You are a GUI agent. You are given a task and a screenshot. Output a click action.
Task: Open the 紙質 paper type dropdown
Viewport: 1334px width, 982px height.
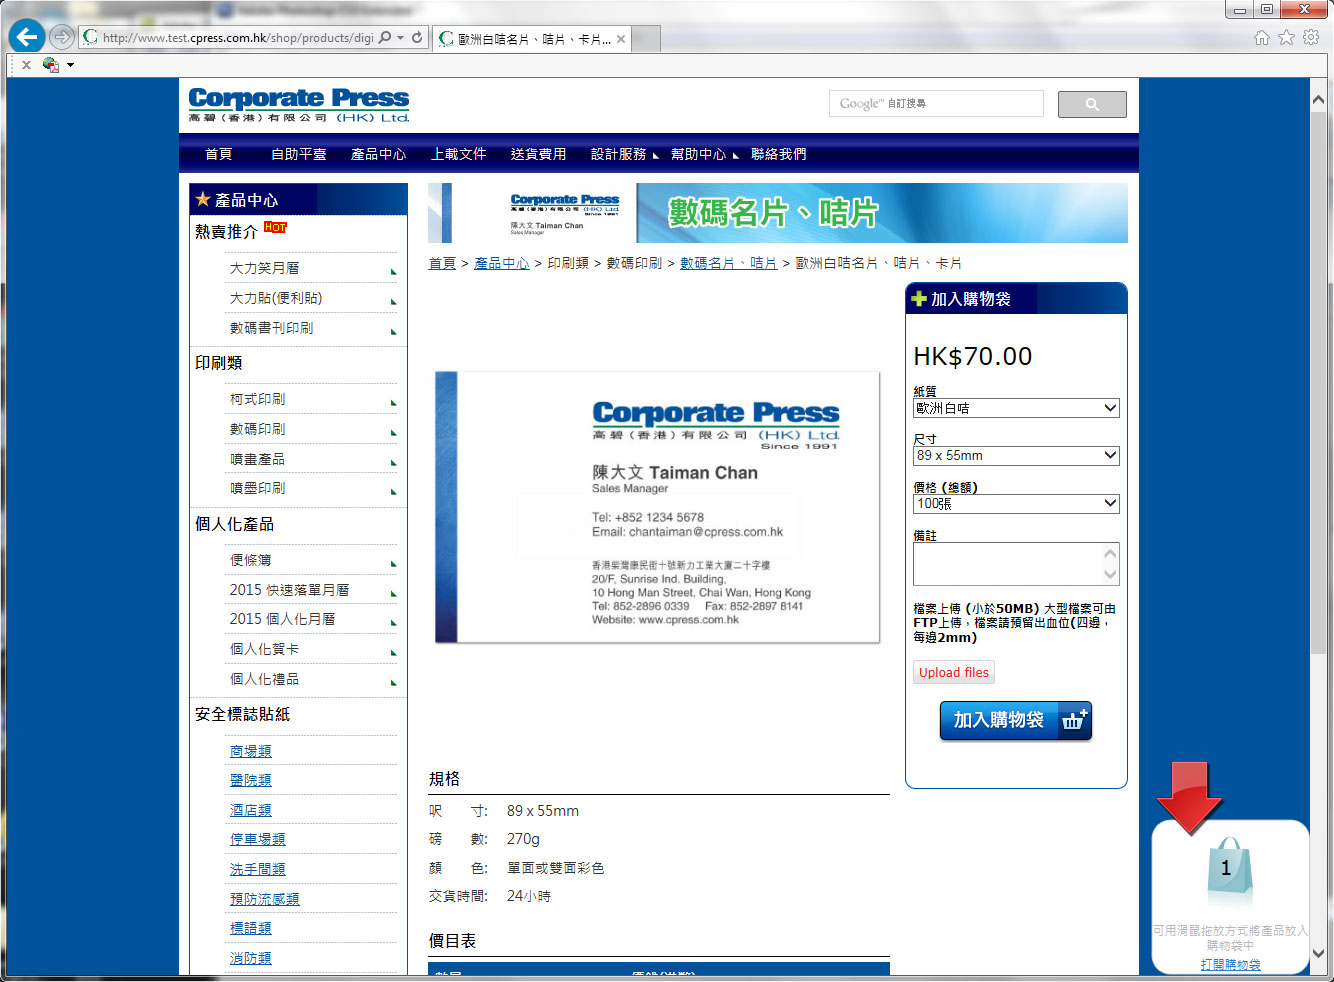pos(1015,408)
